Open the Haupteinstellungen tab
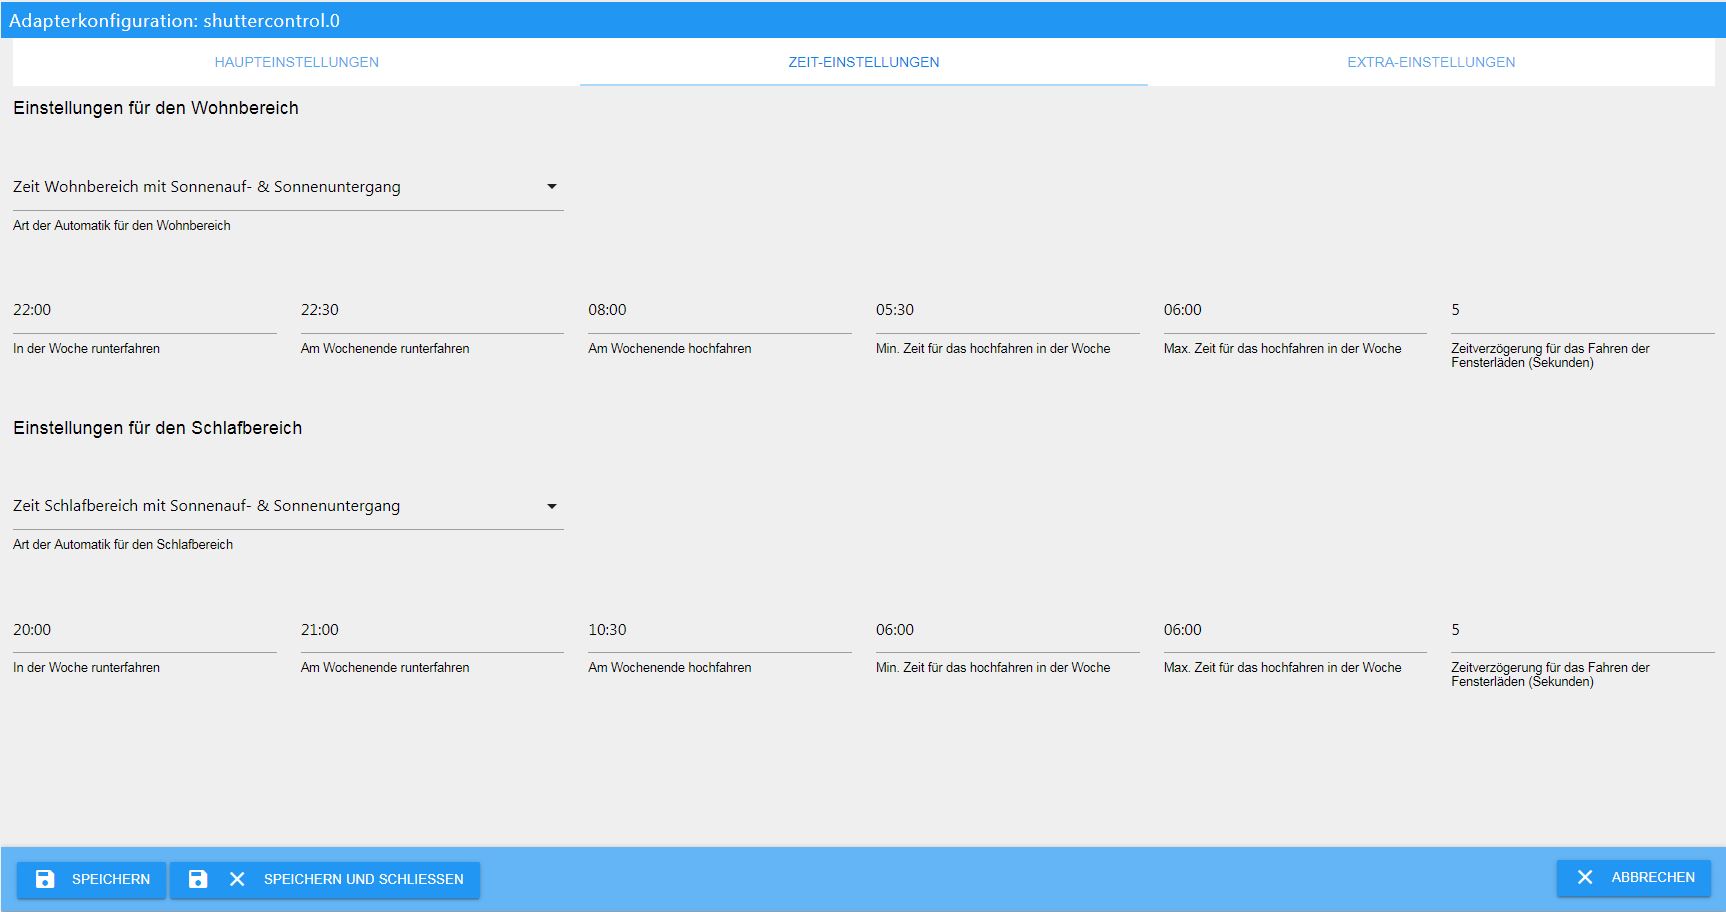Viewport: 1726px width, 912px height. pos(296,62)
